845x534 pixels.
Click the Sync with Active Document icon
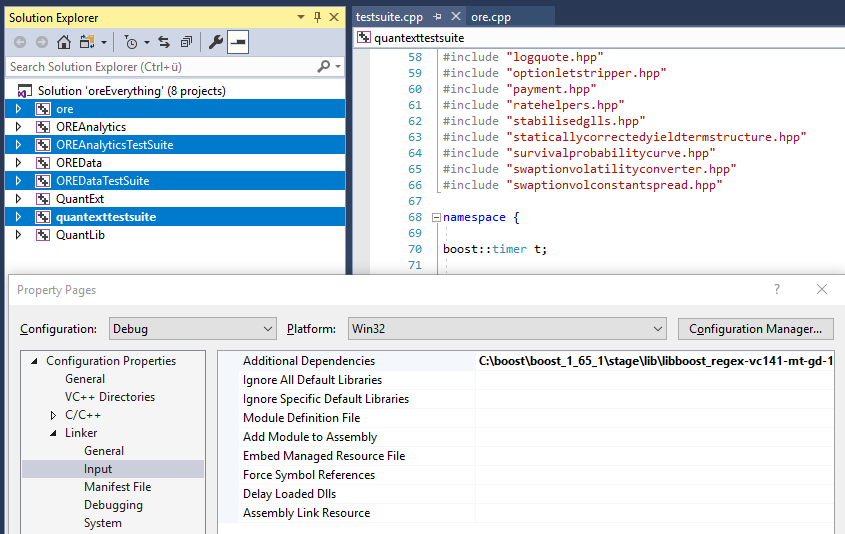click(165, 42)
